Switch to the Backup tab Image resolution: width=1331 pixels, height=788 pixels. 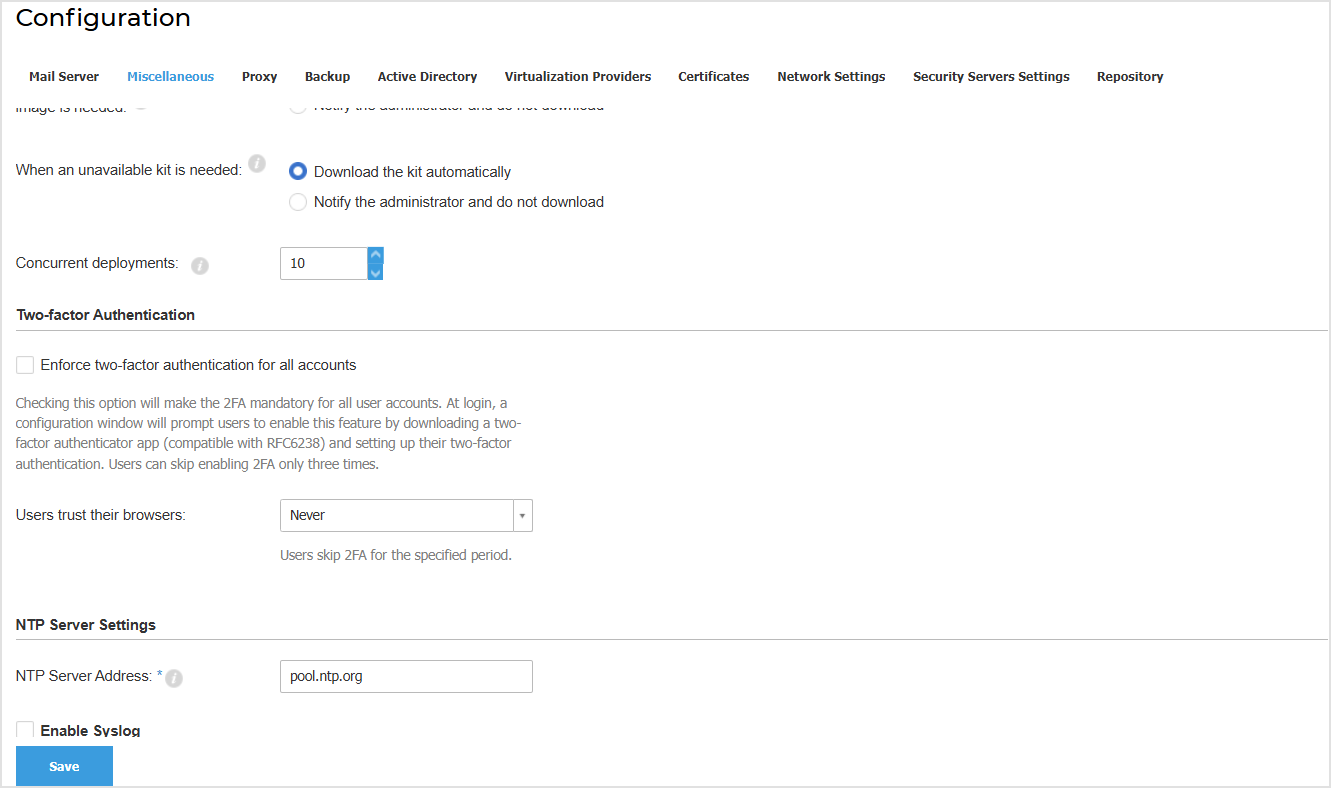click(327, 76)
